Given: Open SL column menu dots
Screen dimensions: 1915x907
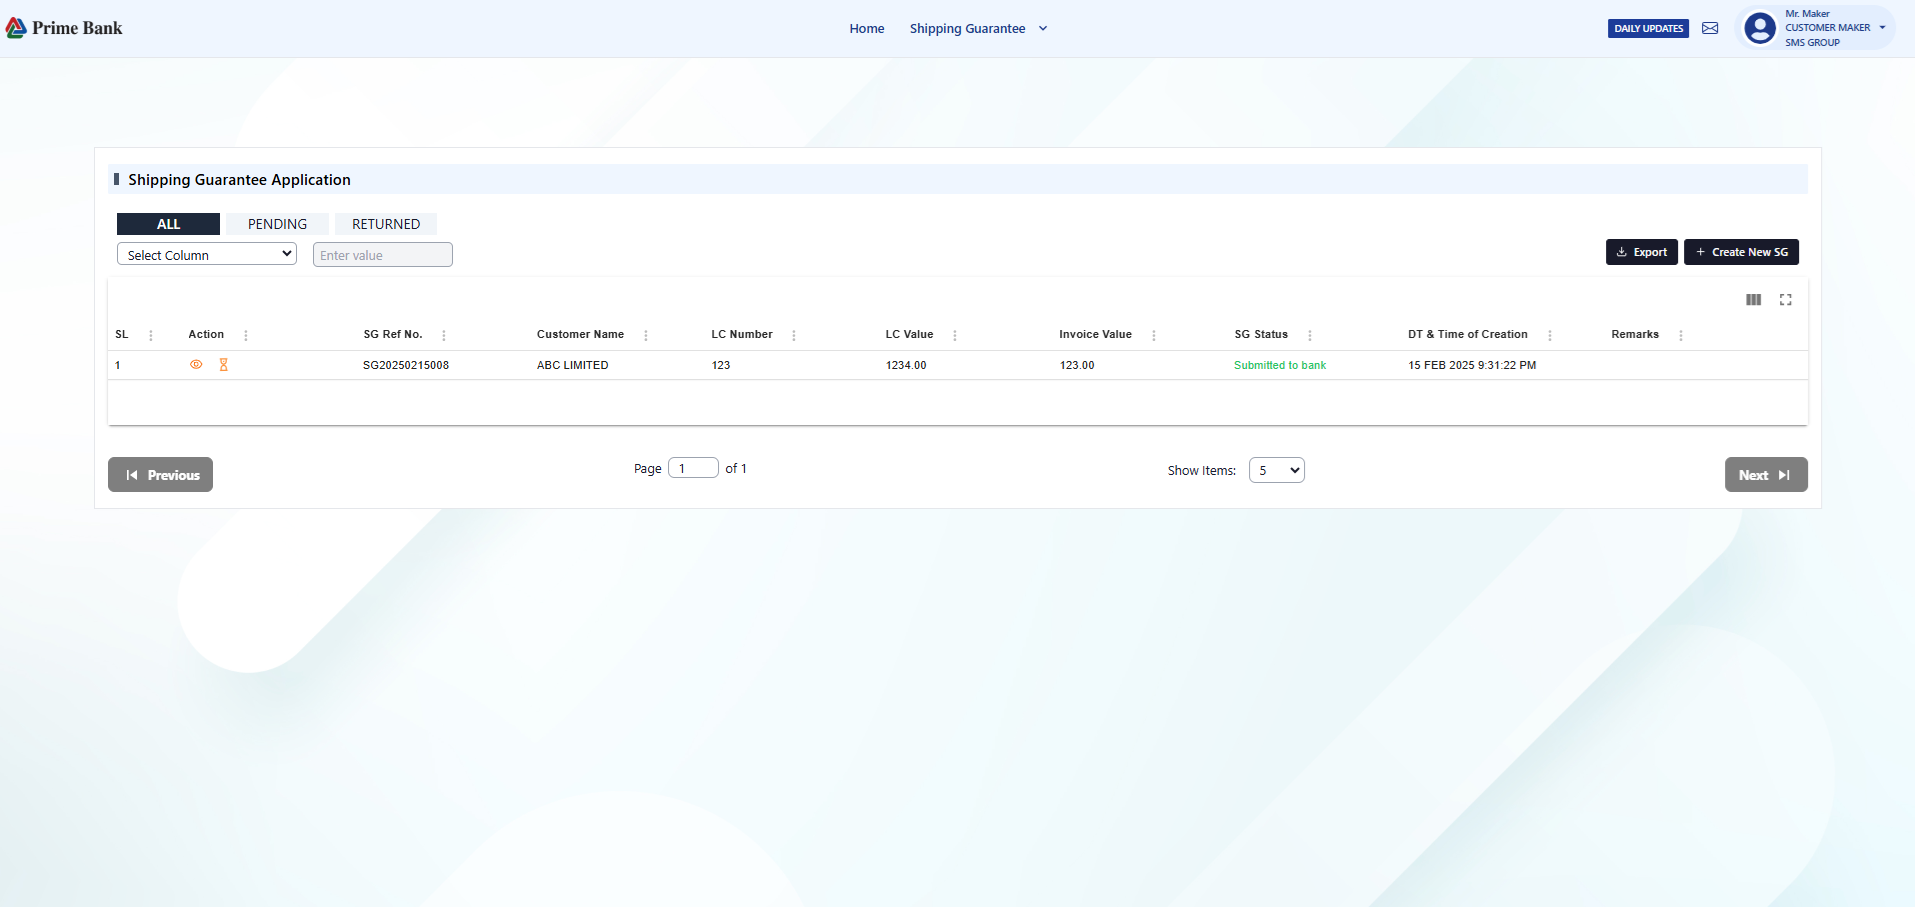Looking at the screenshot, I should click(x=151, y=335).
